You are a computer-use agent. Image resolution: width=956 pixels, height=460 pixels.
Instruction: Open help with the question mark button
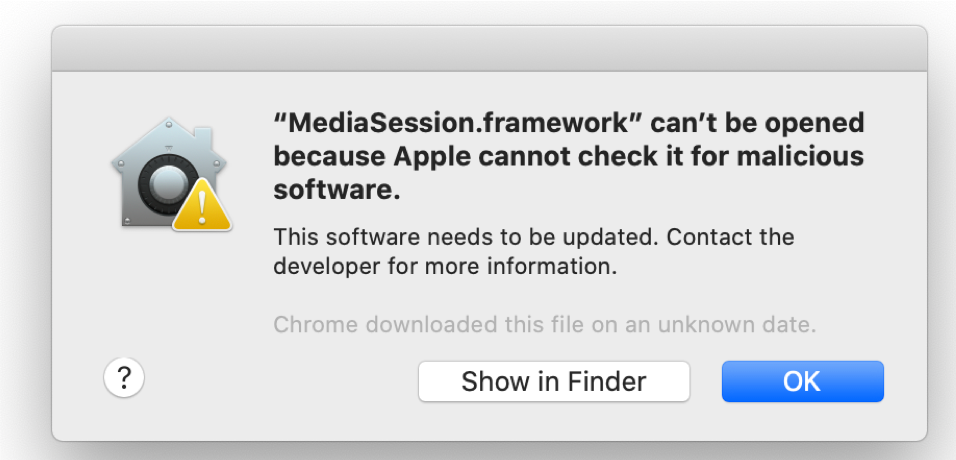click(124, 378)
